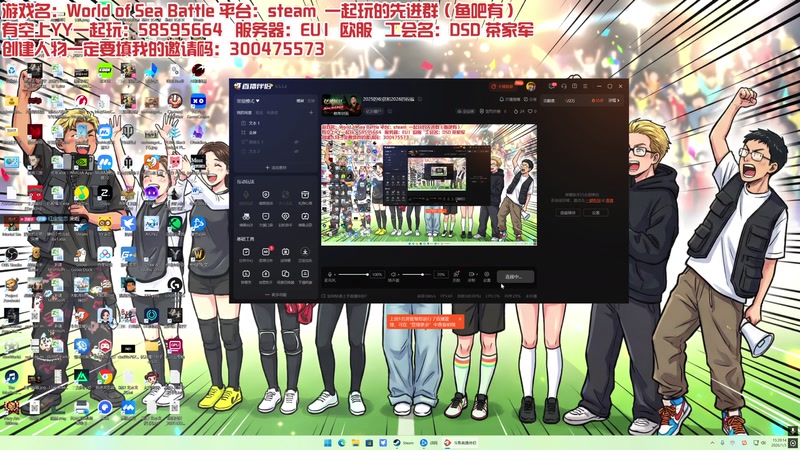Click the flame popularity count 24

tap(519, 111)
